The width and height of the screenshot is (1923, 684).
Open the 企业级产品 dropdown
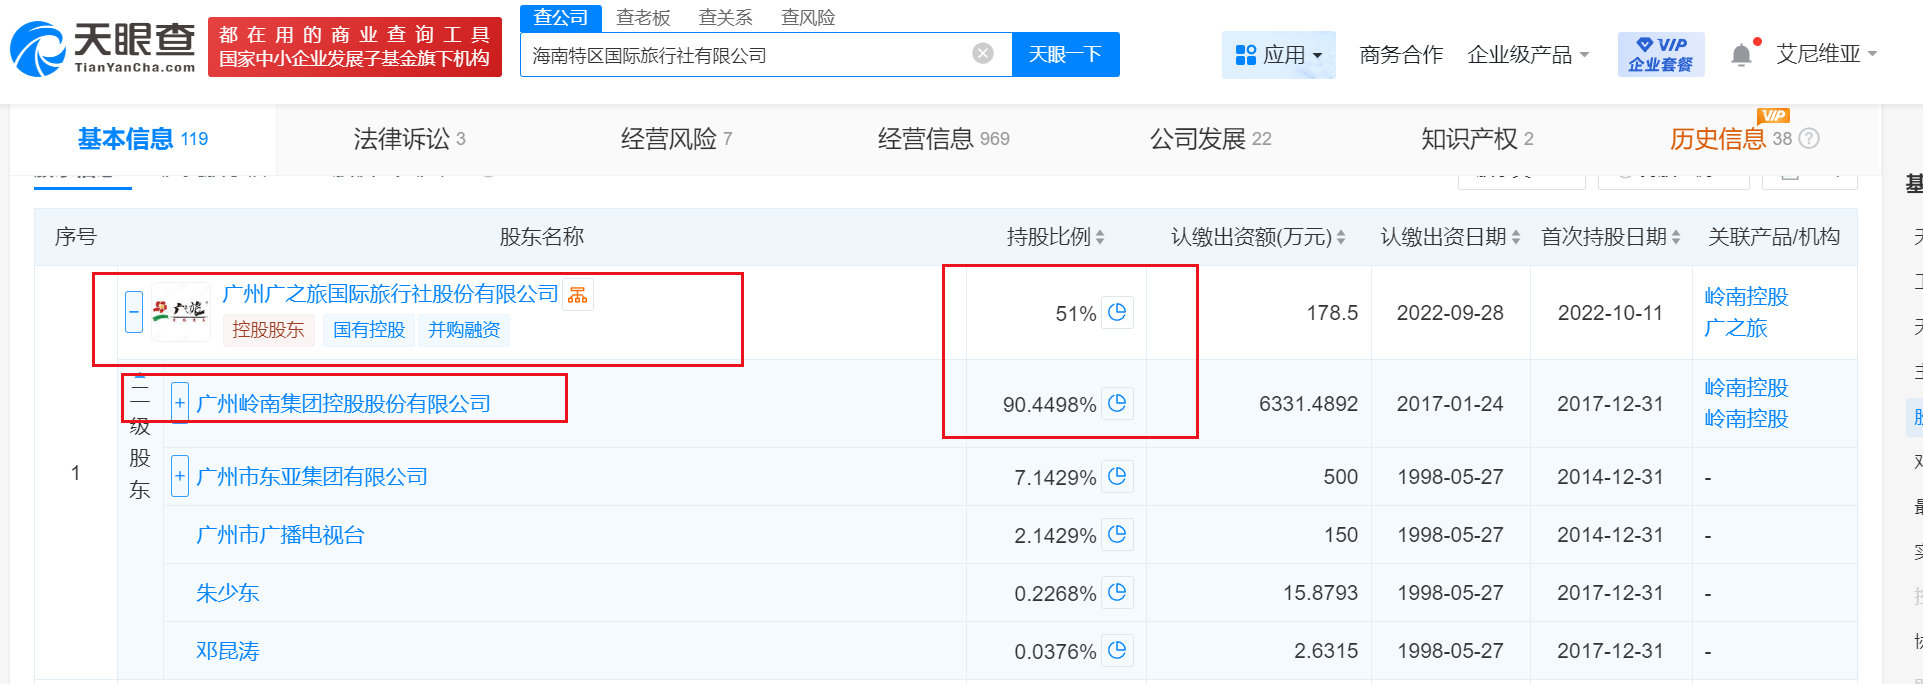tap(1528, 55)
